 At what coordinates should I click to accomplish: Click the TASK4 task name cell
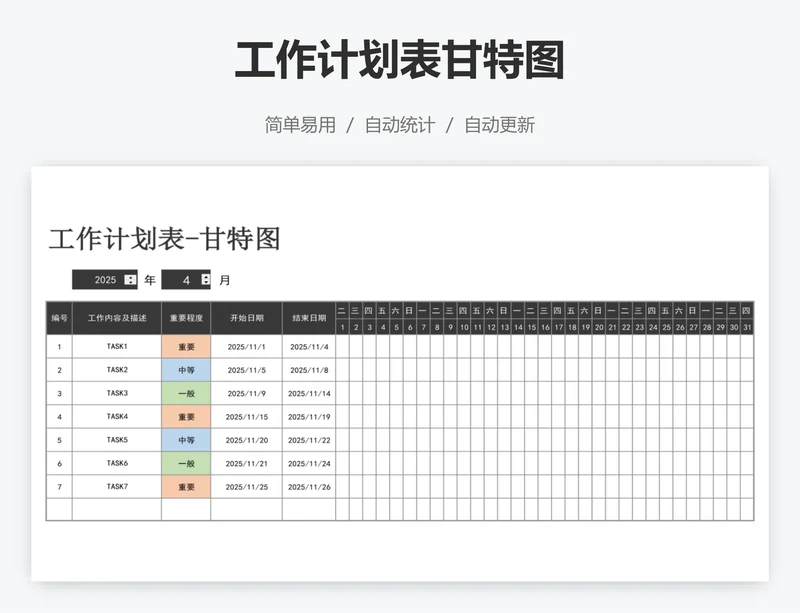click(x=115, y=416)
